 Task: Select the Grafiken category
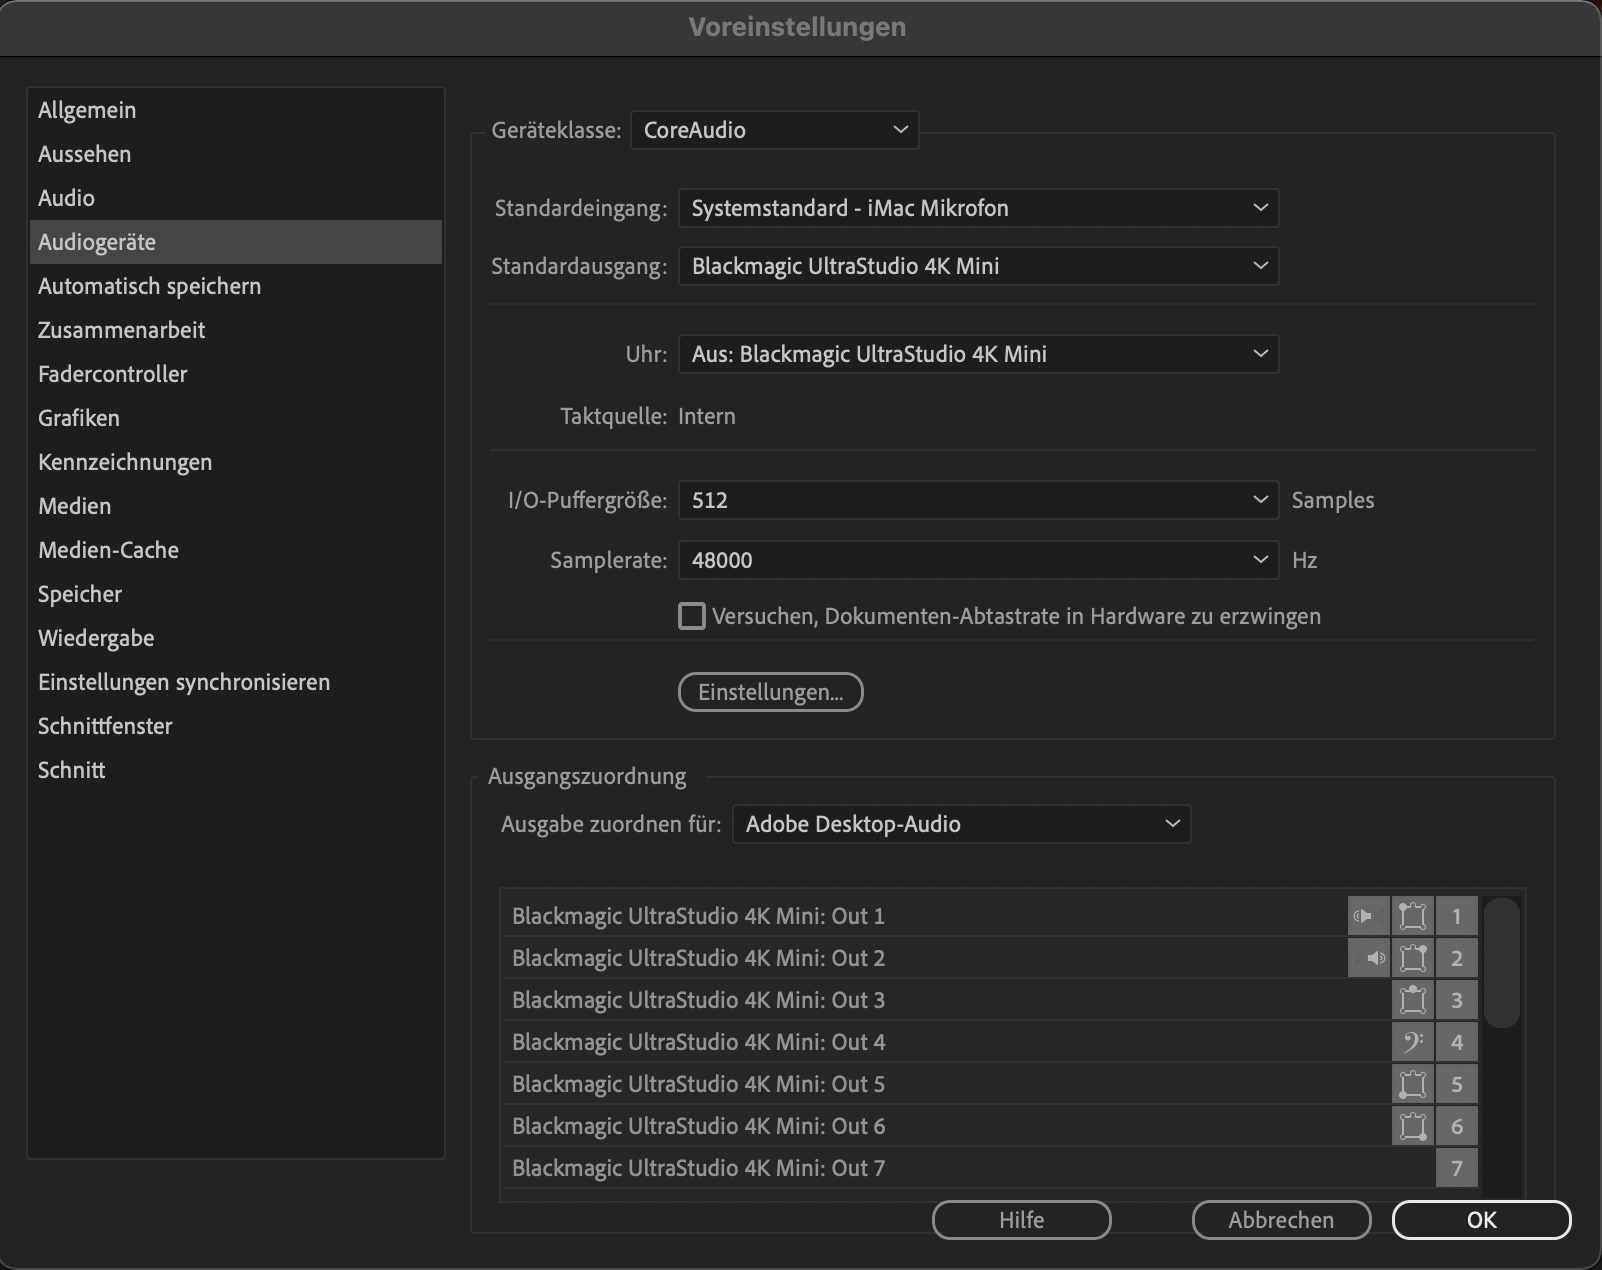[236, 418]
